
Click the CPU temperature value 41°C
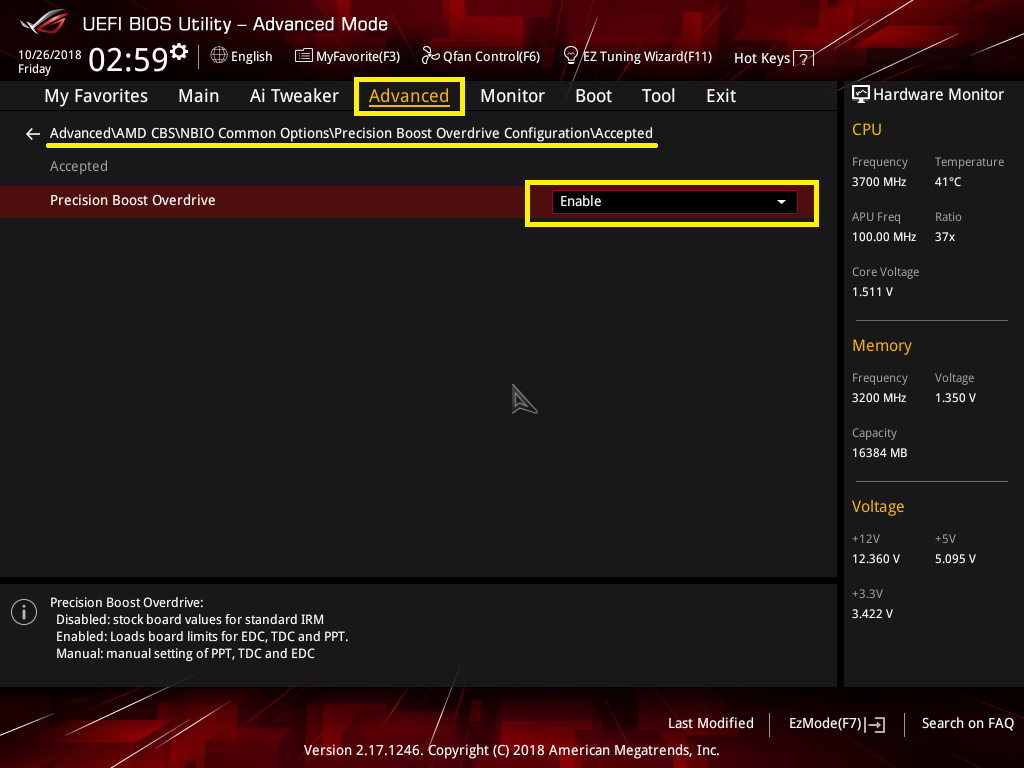(x=948, y=182)
